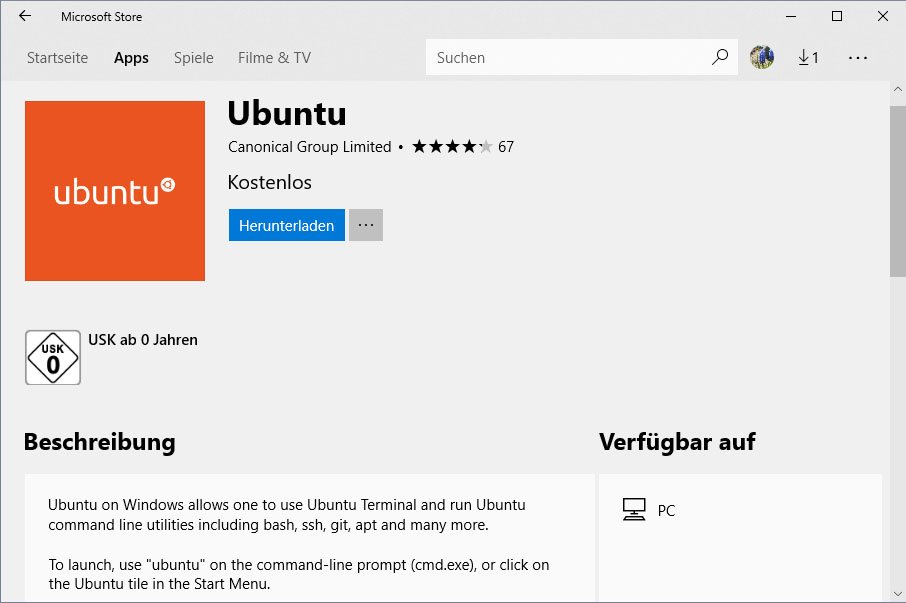Open the Canonical Group Limited publisher link
Viewport: 906px width, 603px height.
click(308, 146)
